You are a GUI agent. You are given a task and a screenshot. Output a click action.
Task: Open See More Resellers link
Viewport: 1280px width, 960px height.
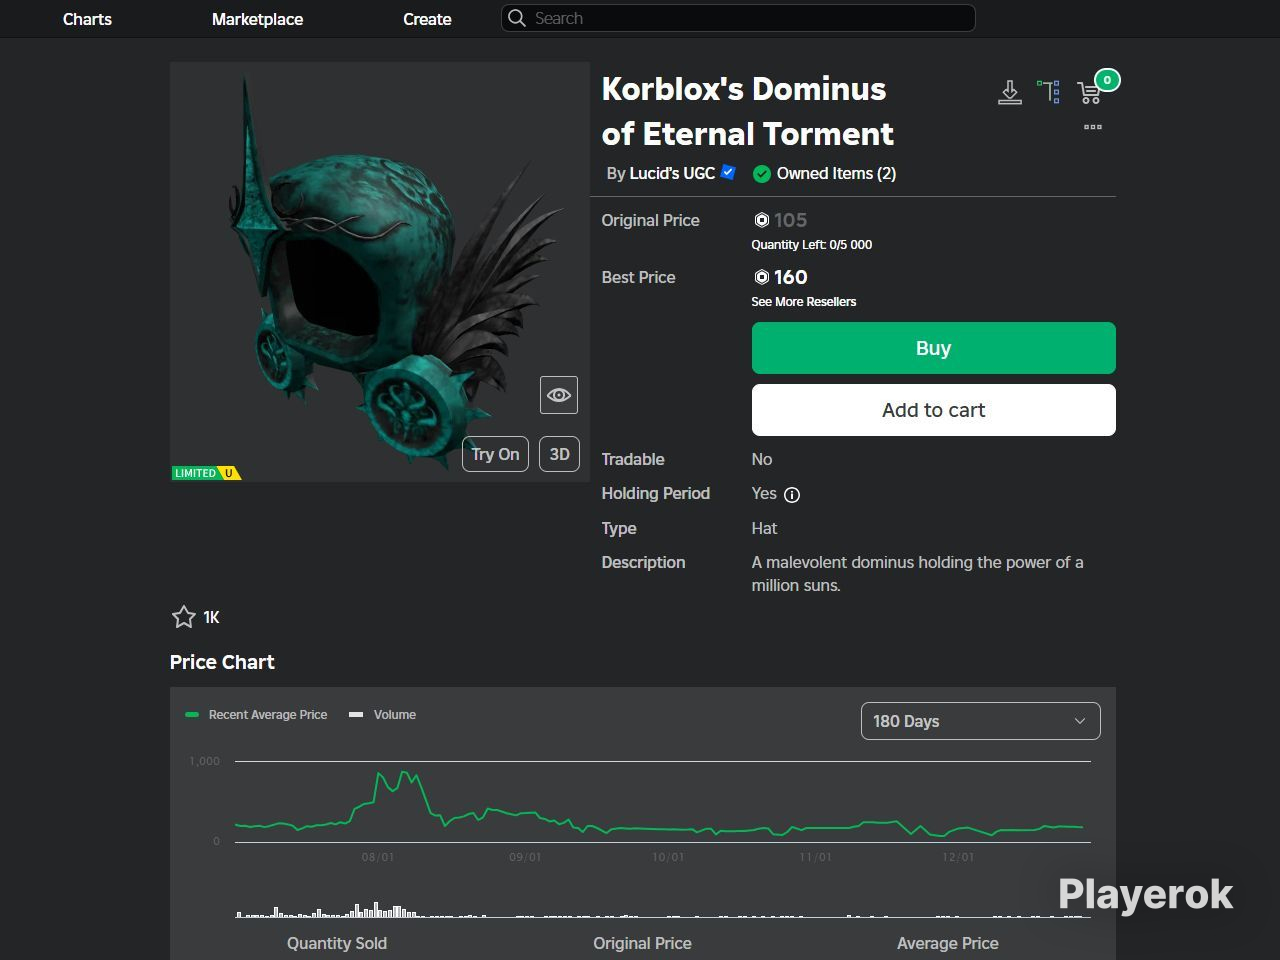[x=803, y=302]
